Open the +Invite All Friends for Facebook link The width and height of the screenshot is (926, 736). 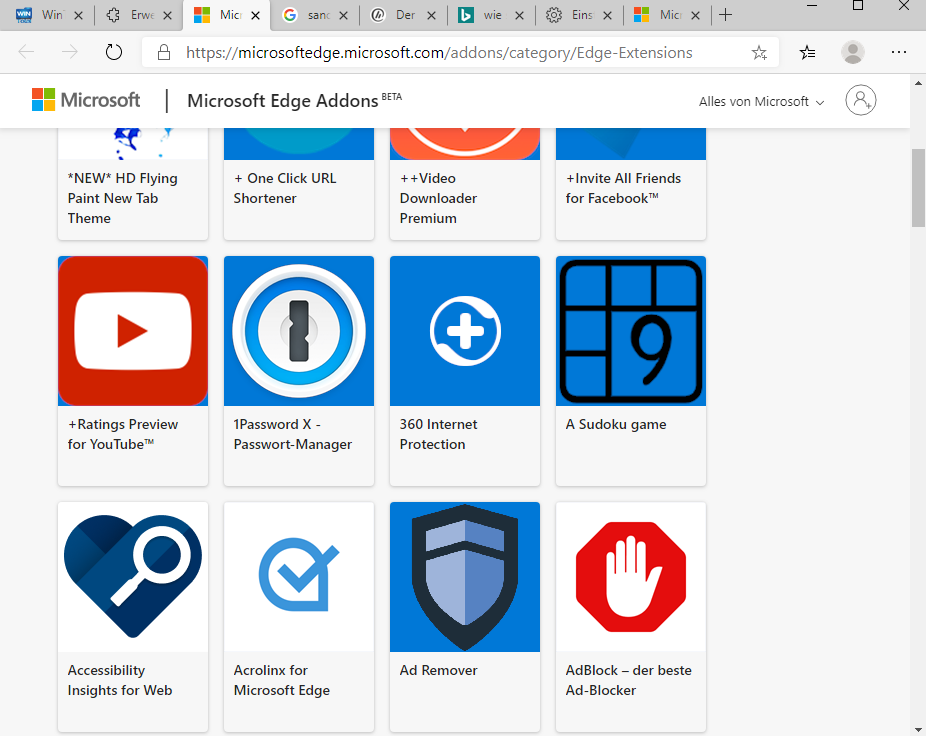(x=623, y=188)
